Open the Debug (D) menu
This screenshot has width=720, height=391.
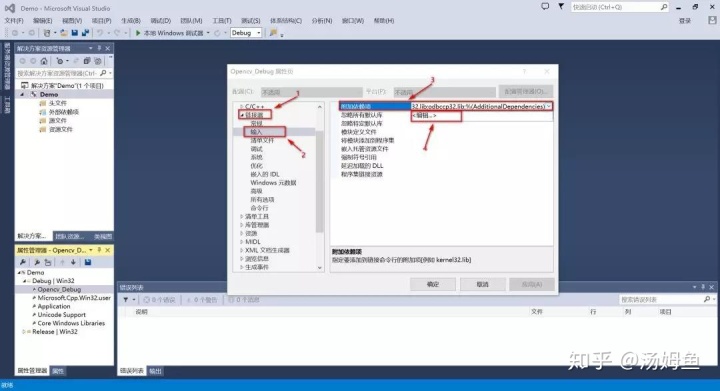(160, 21)
